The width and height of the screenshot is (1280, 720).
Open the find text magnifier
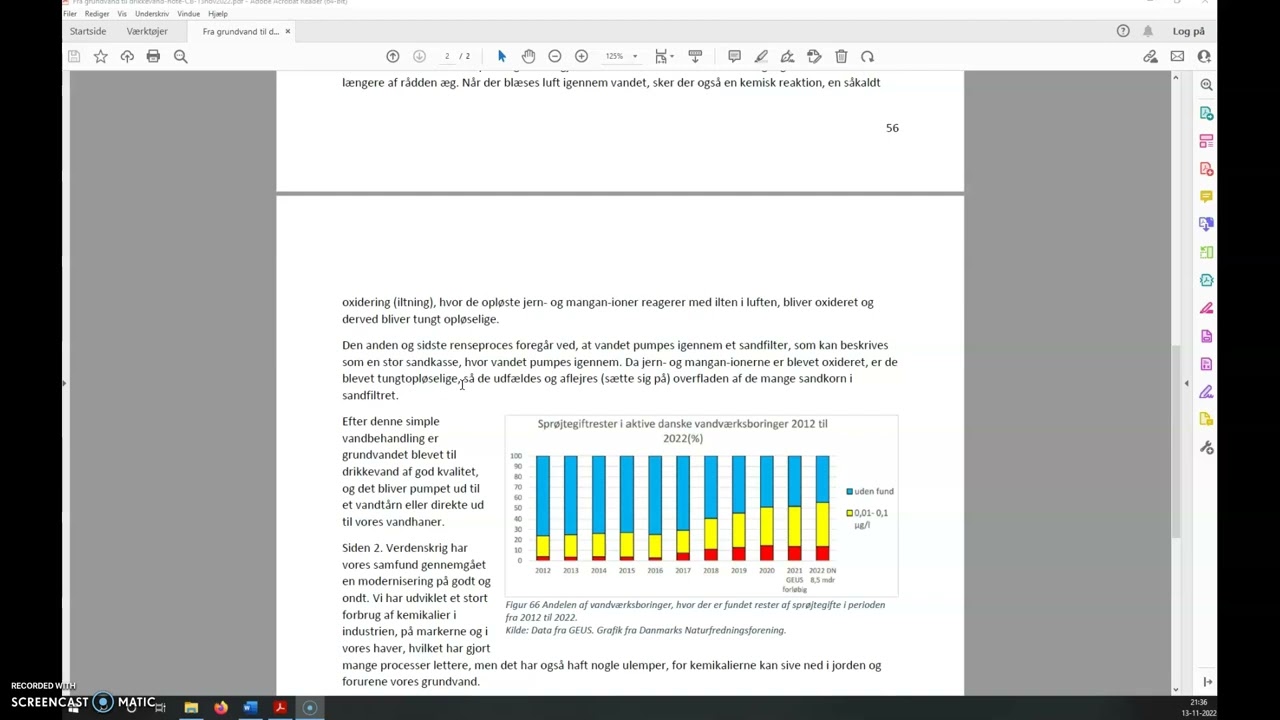181,57
